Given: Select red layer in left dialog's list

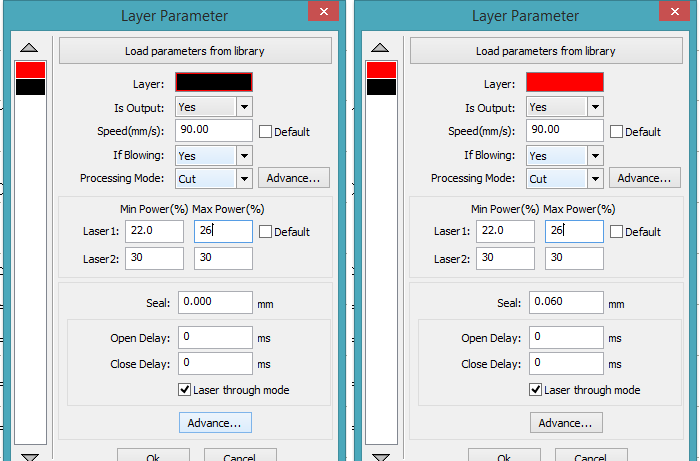Looking at the screenshot, I should click(x=30, y=70).
